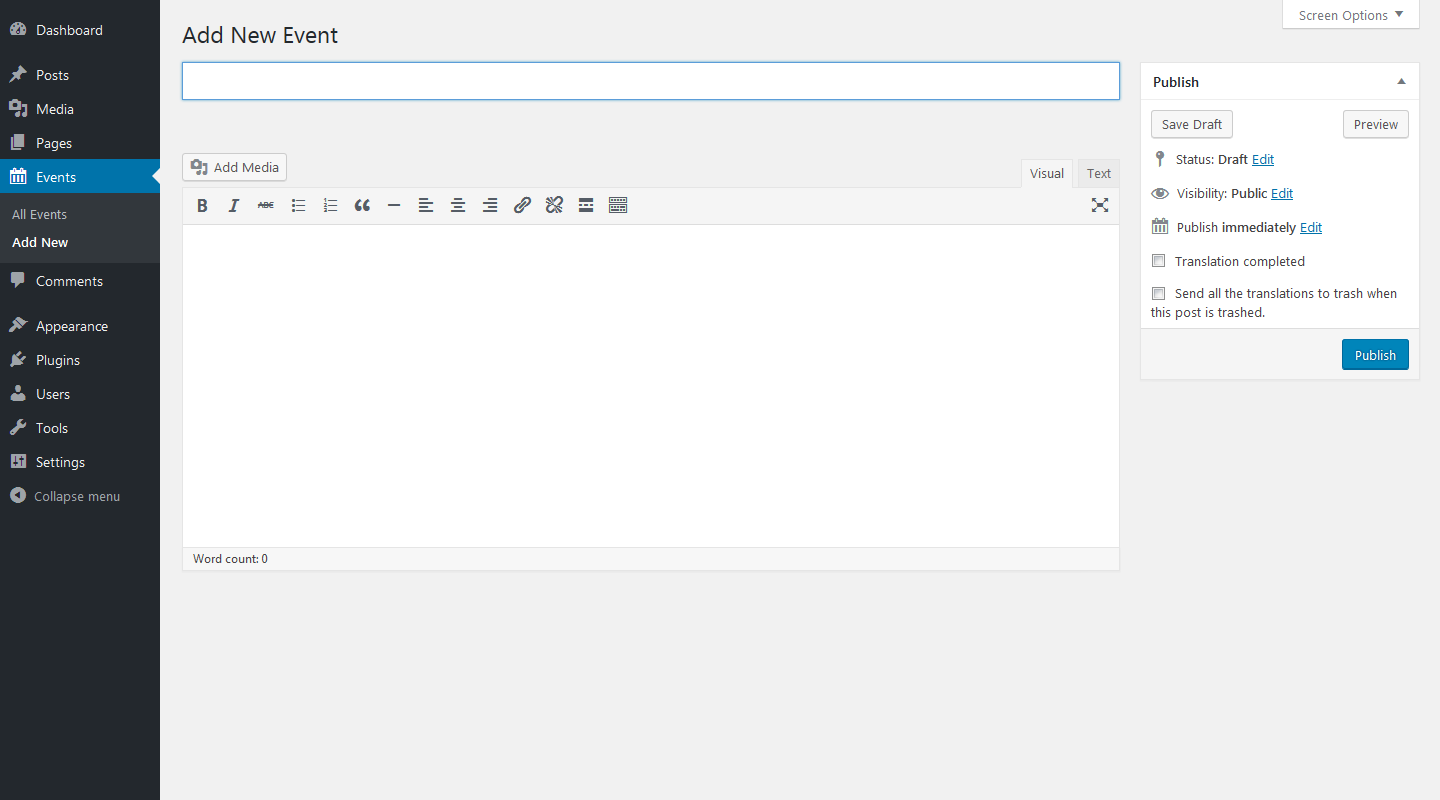Show the kitchen sink toolbar toggle
Screen dimensions: 1440x800
click(618, 205)
